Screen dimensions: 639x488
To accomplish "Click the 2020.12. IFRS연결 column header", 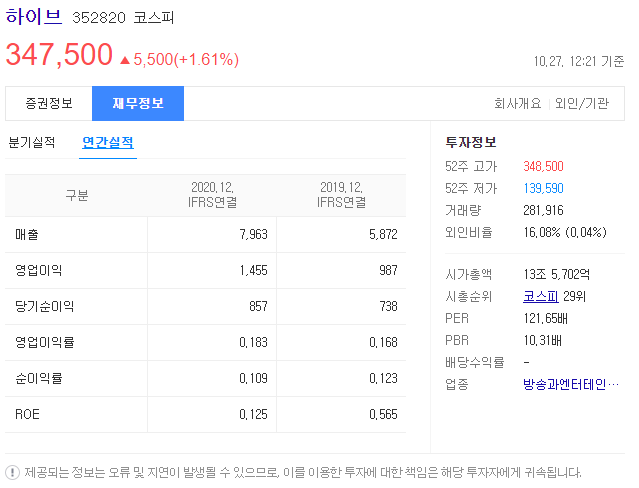I will (212, 195).
